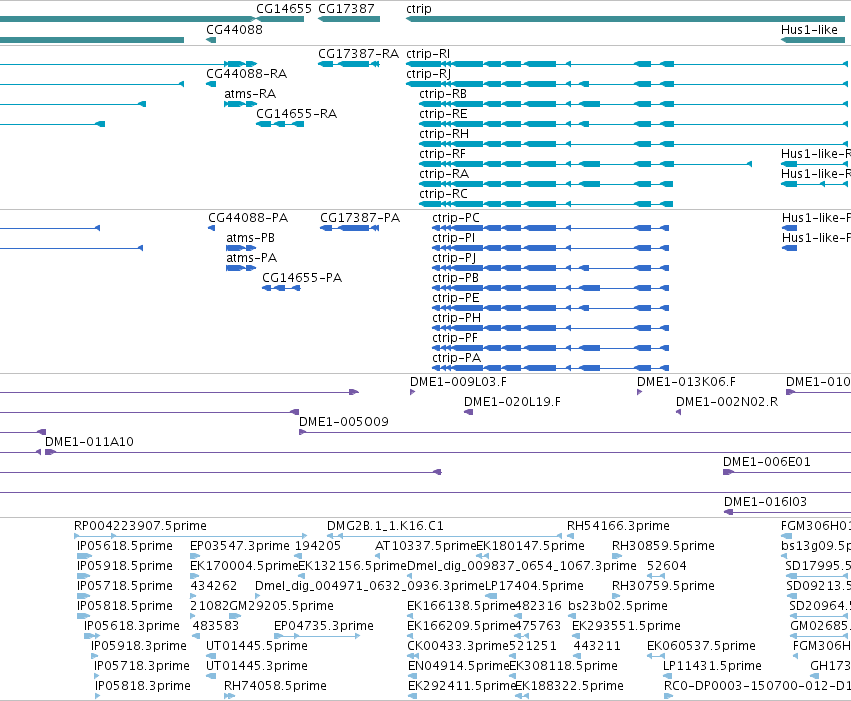This screenshot has width=851, height=701.
Task: Select the ctrip-RA transcript
Action: (x=546, y=184)
